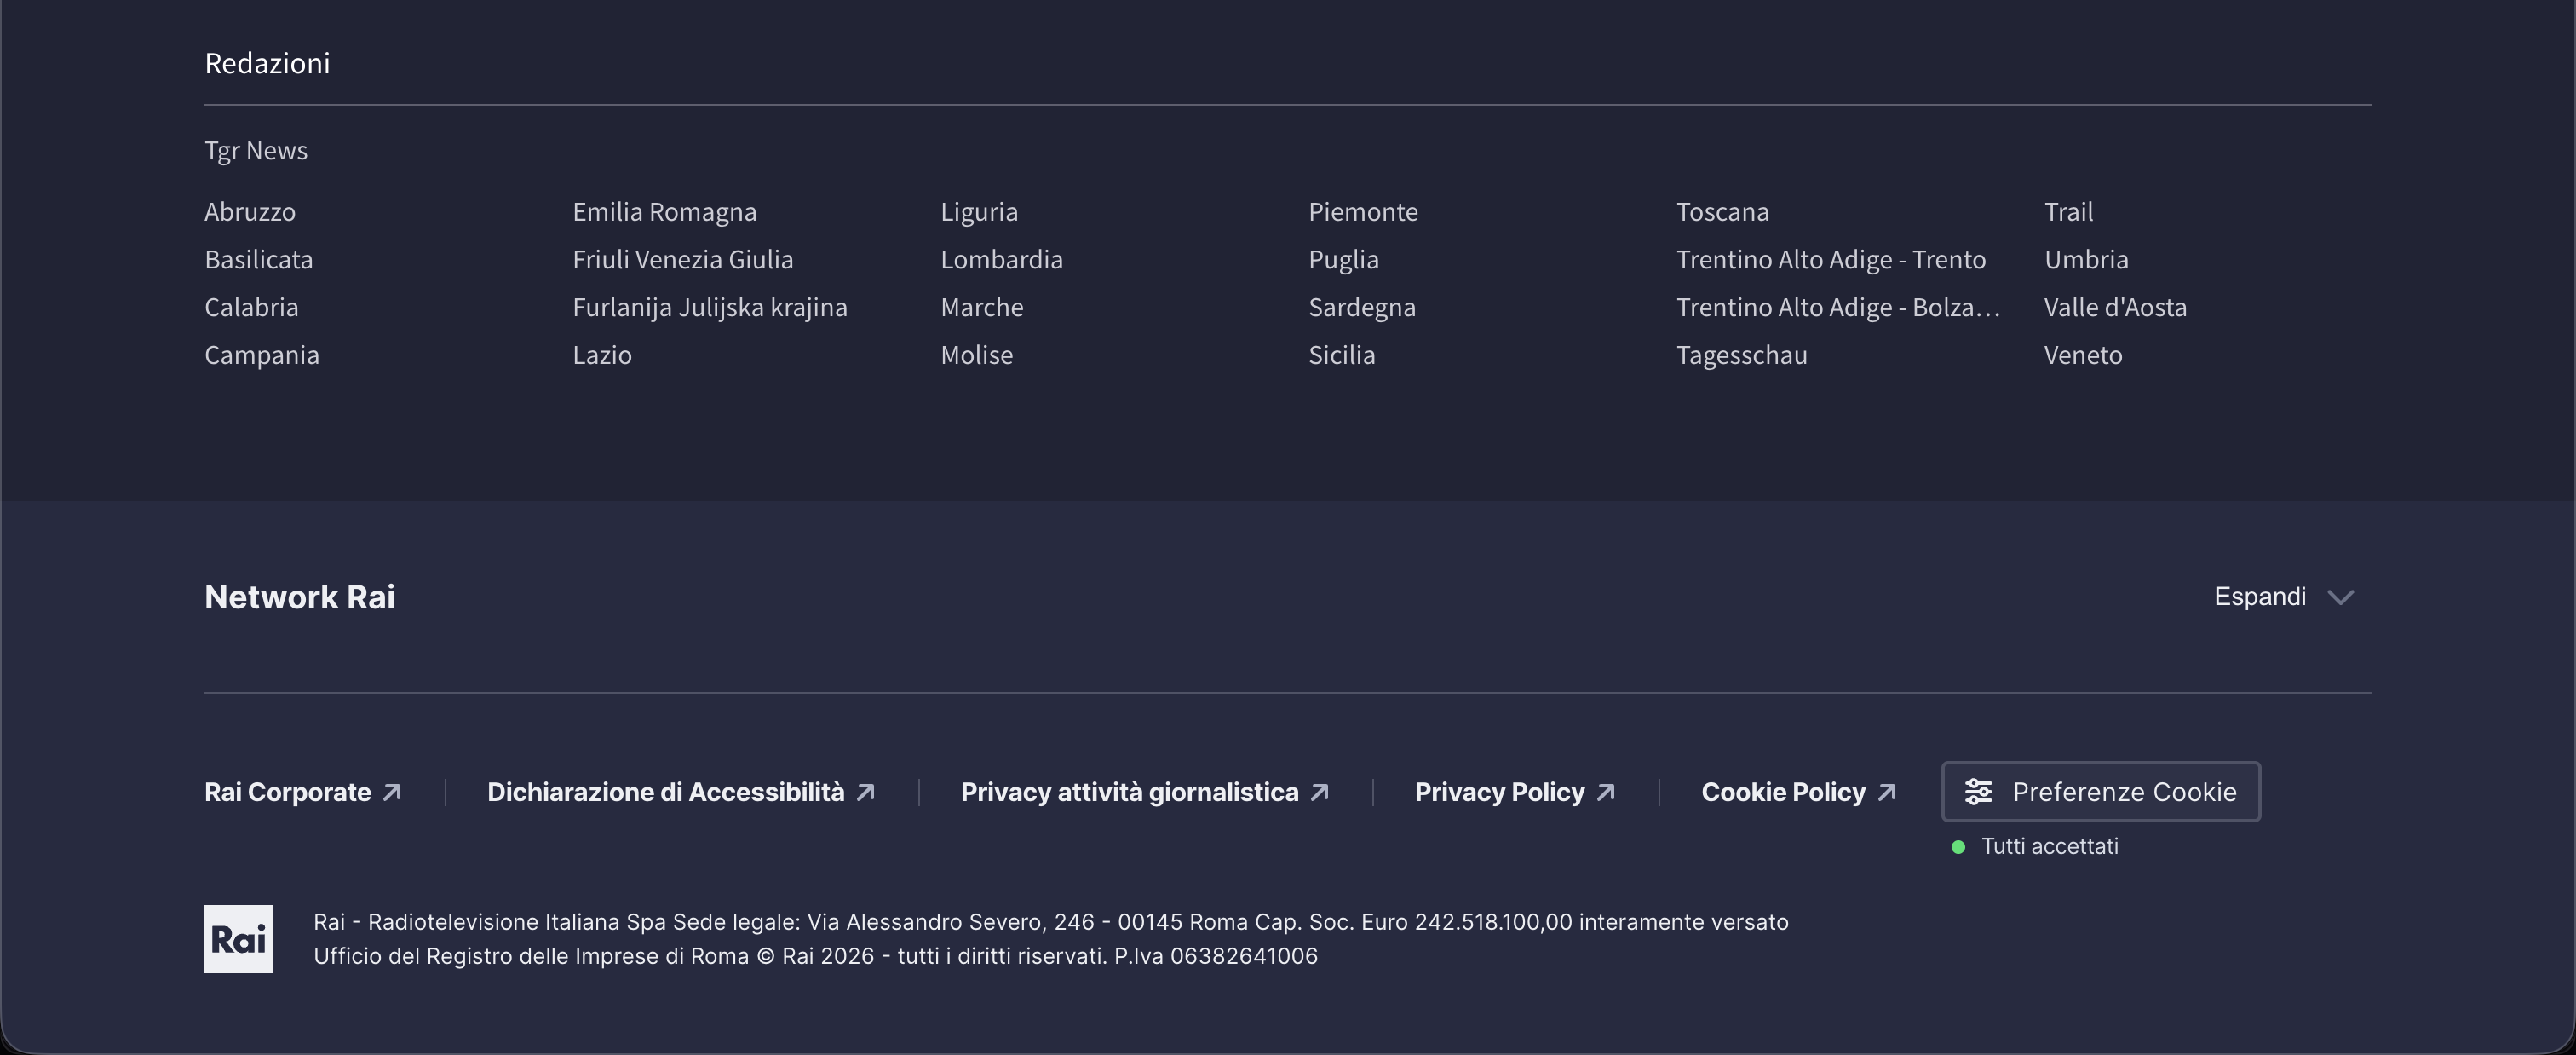Select the Basilicata newsroom
The width and height of the screenshot is (2576, 1055).
[x=259, y=260]
